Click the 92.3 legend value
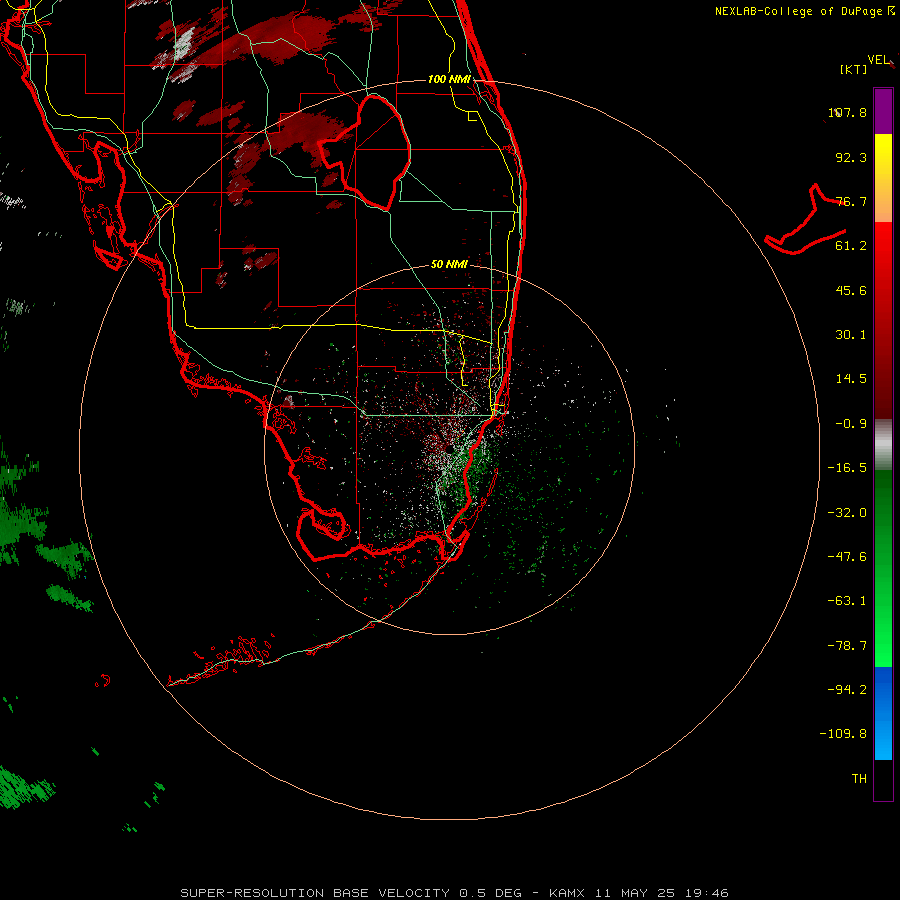Screen dimensions: 900x900 click(851, 157)
